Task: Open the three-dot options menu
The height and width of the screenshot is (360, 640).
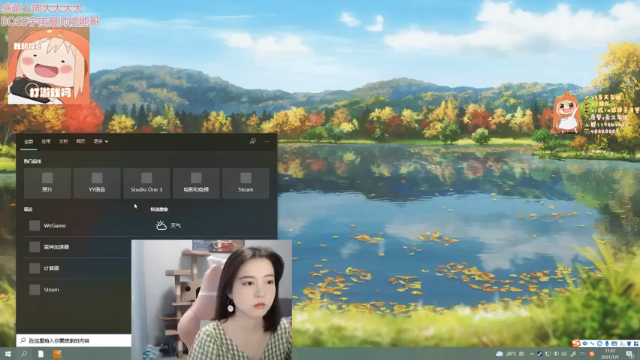Action: (267, 141)
